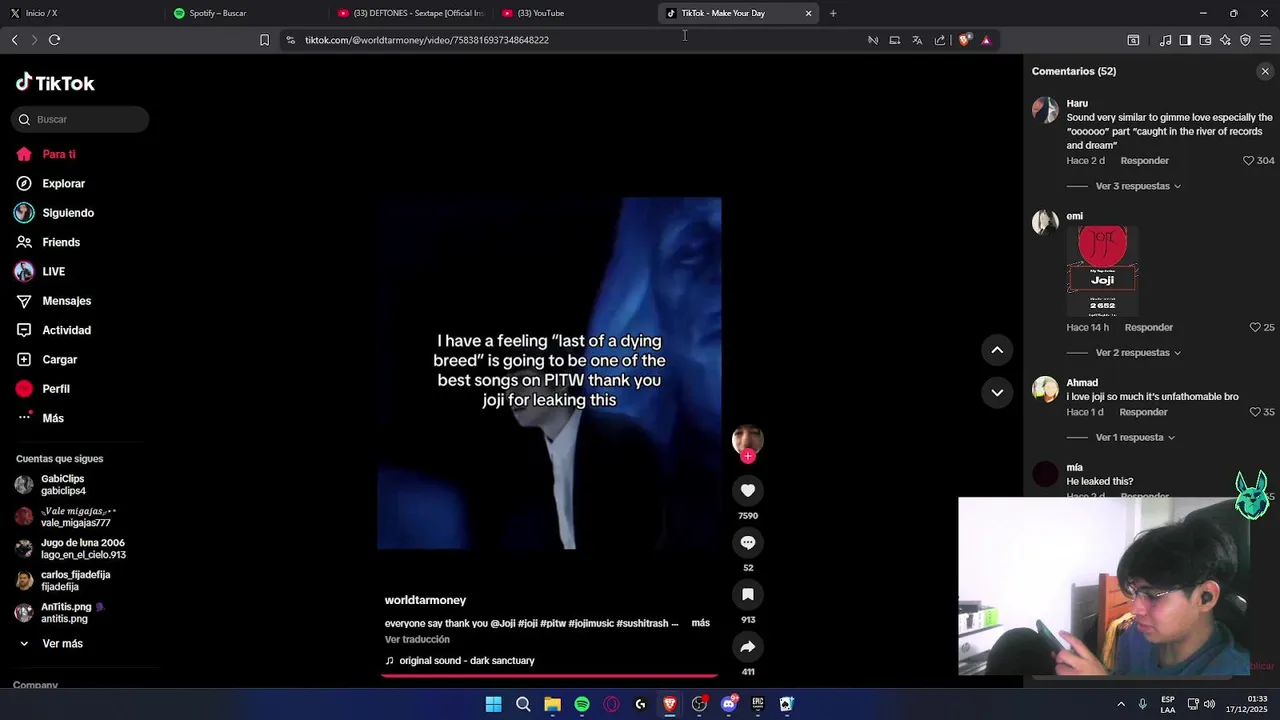Reload the page

(x=55, y=40)
